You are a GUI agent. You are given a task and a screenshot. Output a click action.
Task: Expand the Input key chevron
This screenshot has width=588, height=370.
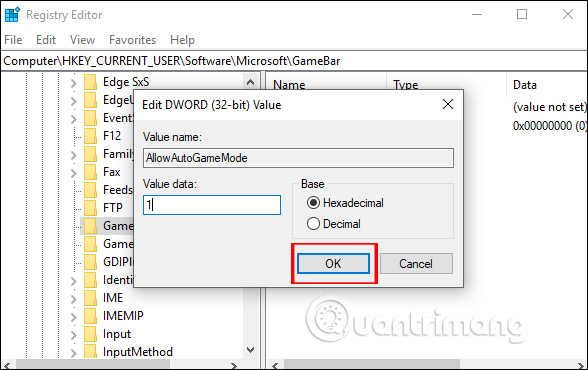pos(74,335)
